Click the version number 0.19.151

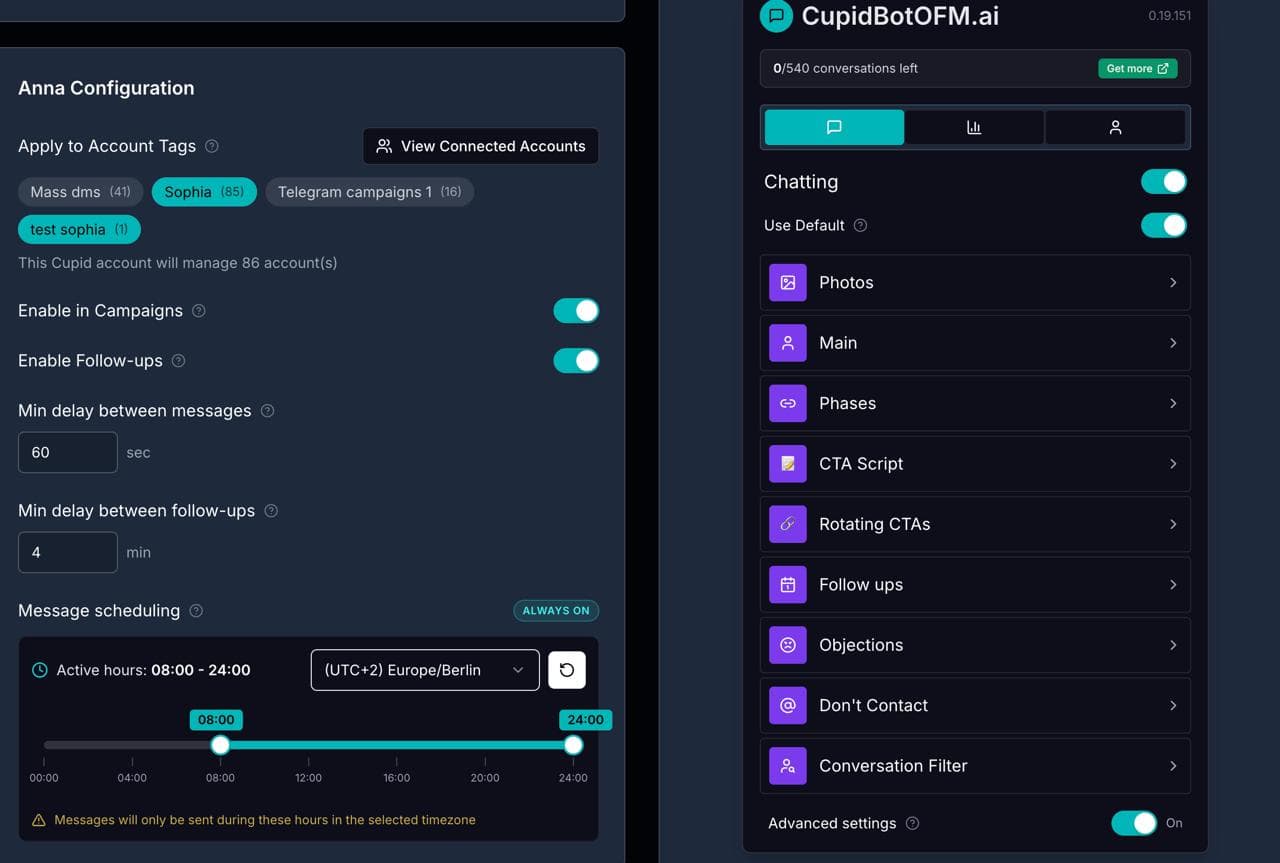(1169, 16)
